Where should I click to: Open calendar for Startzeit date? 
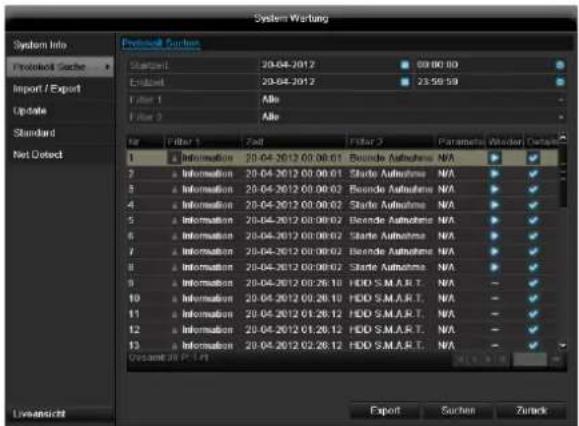point(405,65)
